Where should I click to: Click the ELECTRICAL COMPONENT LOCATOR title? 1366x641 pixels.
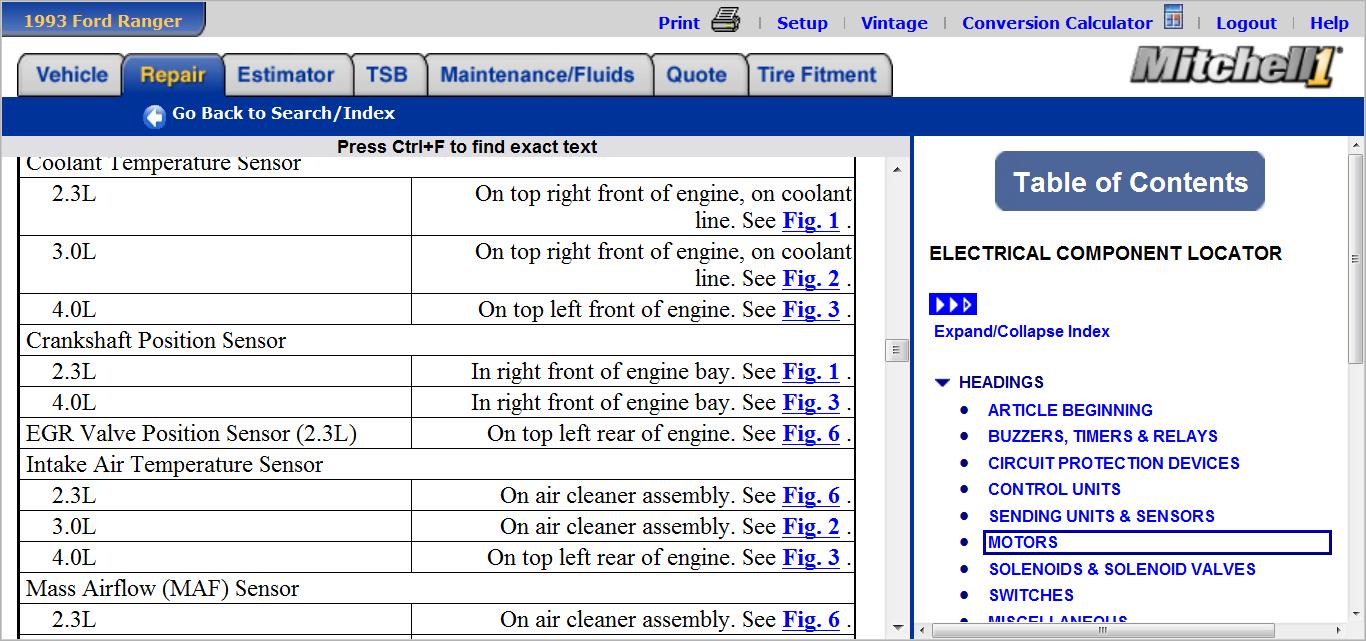[x=1106, y=254]
